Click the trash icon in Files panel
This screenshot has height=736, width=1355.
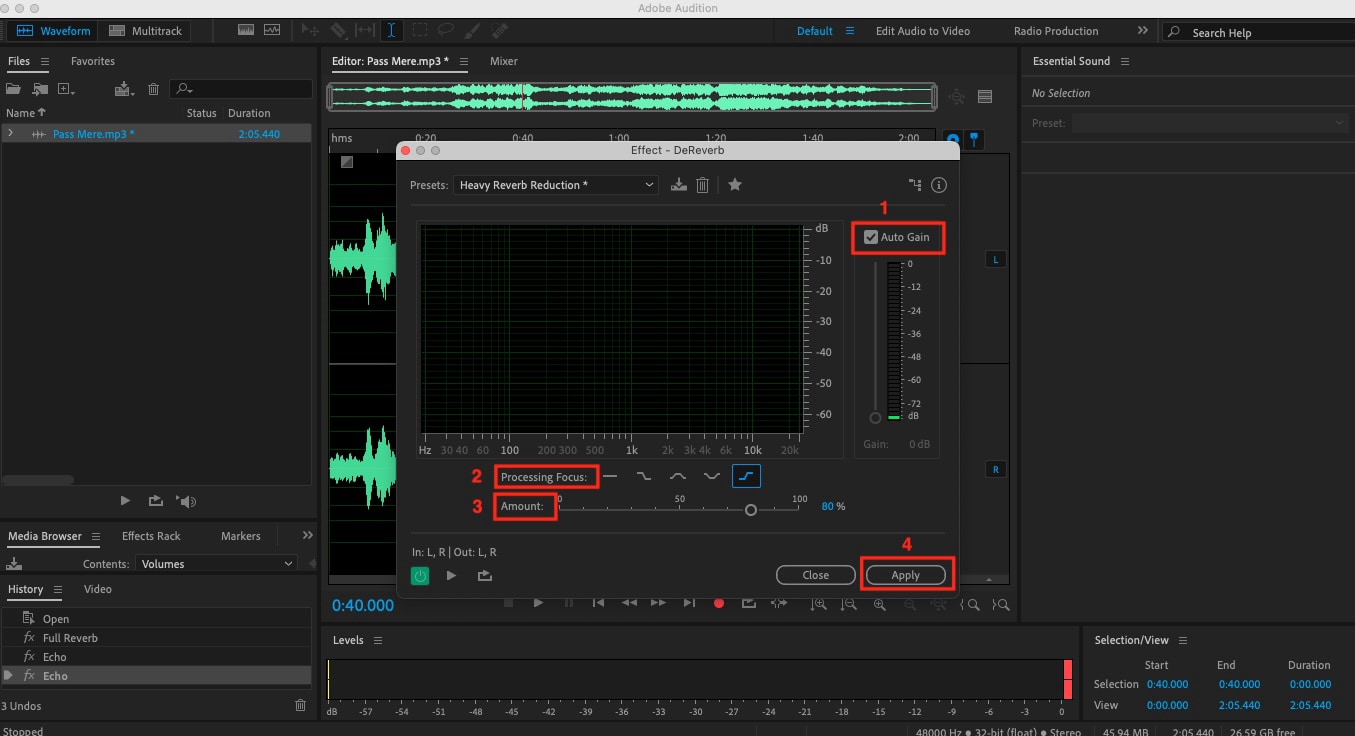pyautogui.click(x=153, y=89)
